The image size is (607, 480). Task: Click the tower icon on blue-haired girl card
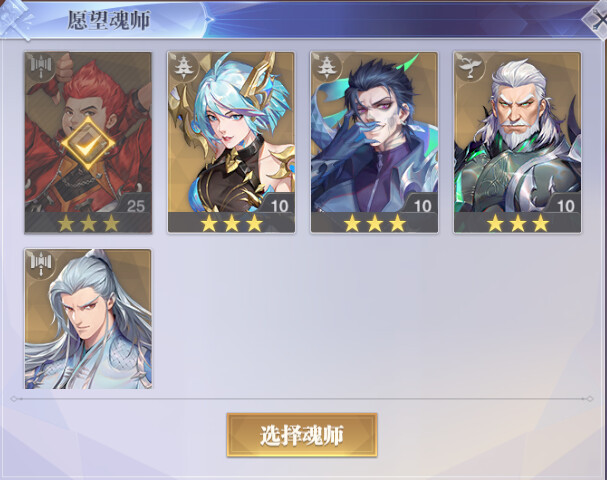tap(184, 67)
